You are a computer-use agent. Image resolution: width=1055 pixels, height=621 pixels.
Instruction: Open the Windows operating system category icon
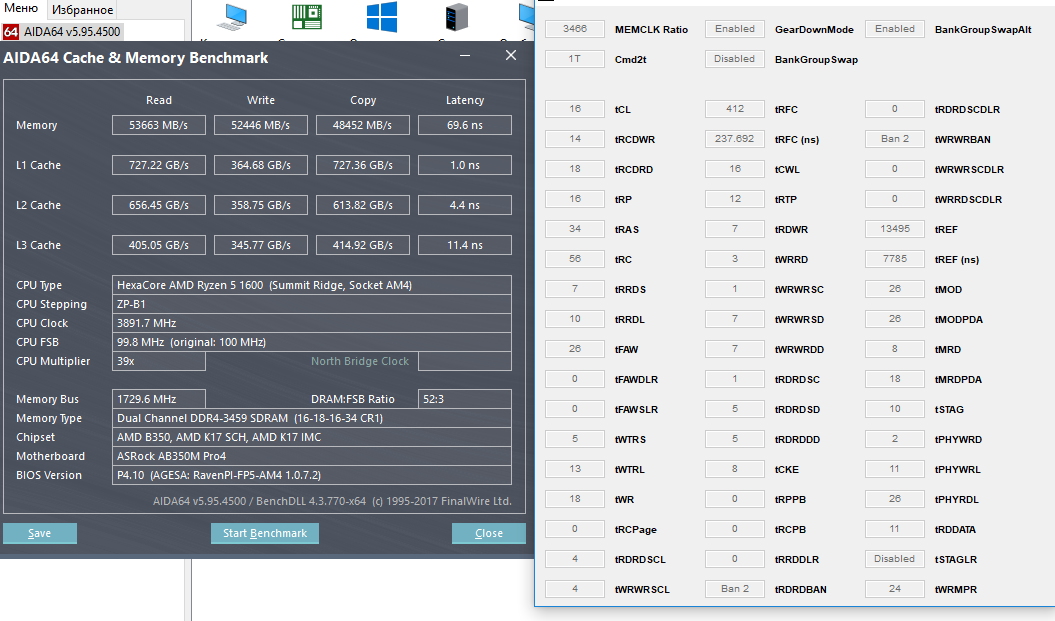pos(381,17)
